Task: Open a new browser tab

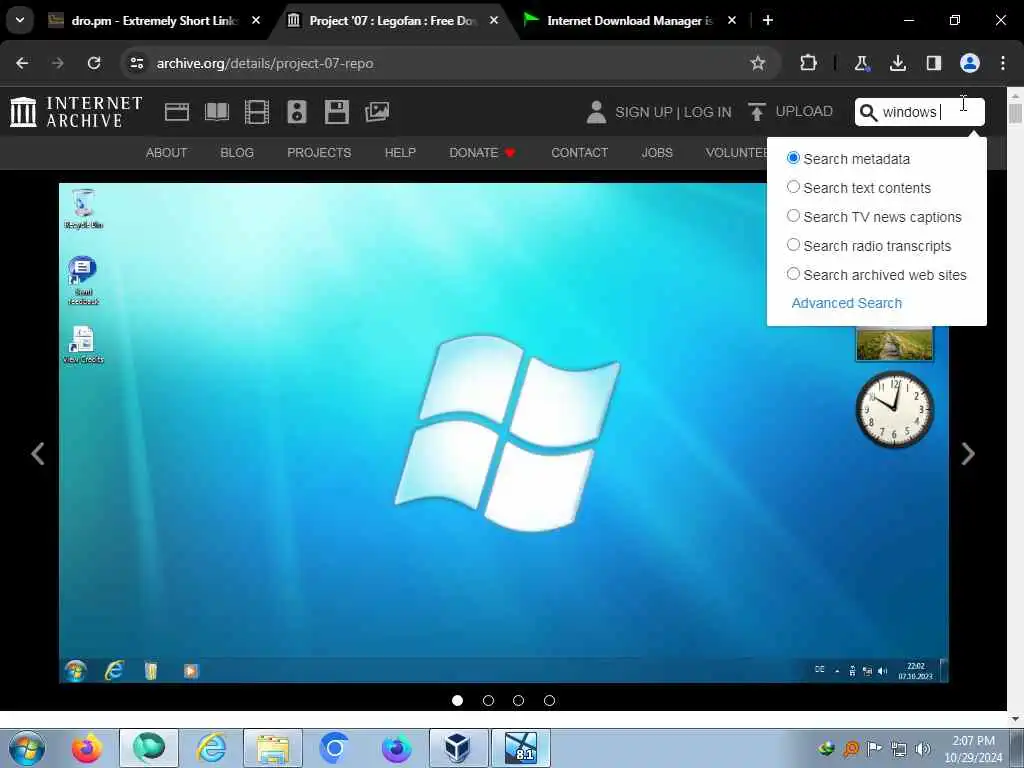Action: point(768,21)
